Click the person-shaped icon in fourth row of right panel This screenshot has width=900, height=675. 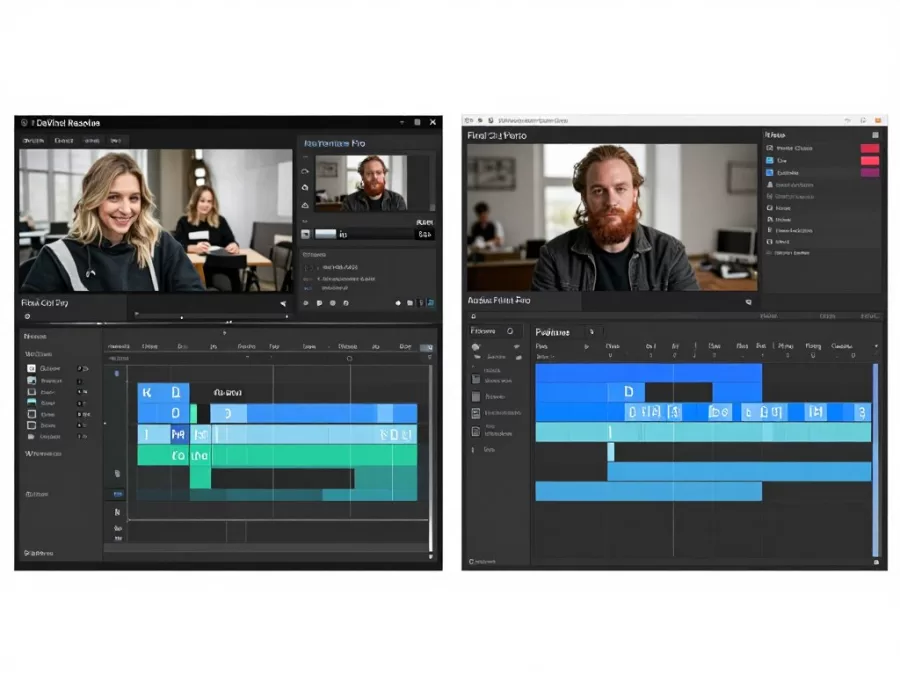tap(770, 185)
